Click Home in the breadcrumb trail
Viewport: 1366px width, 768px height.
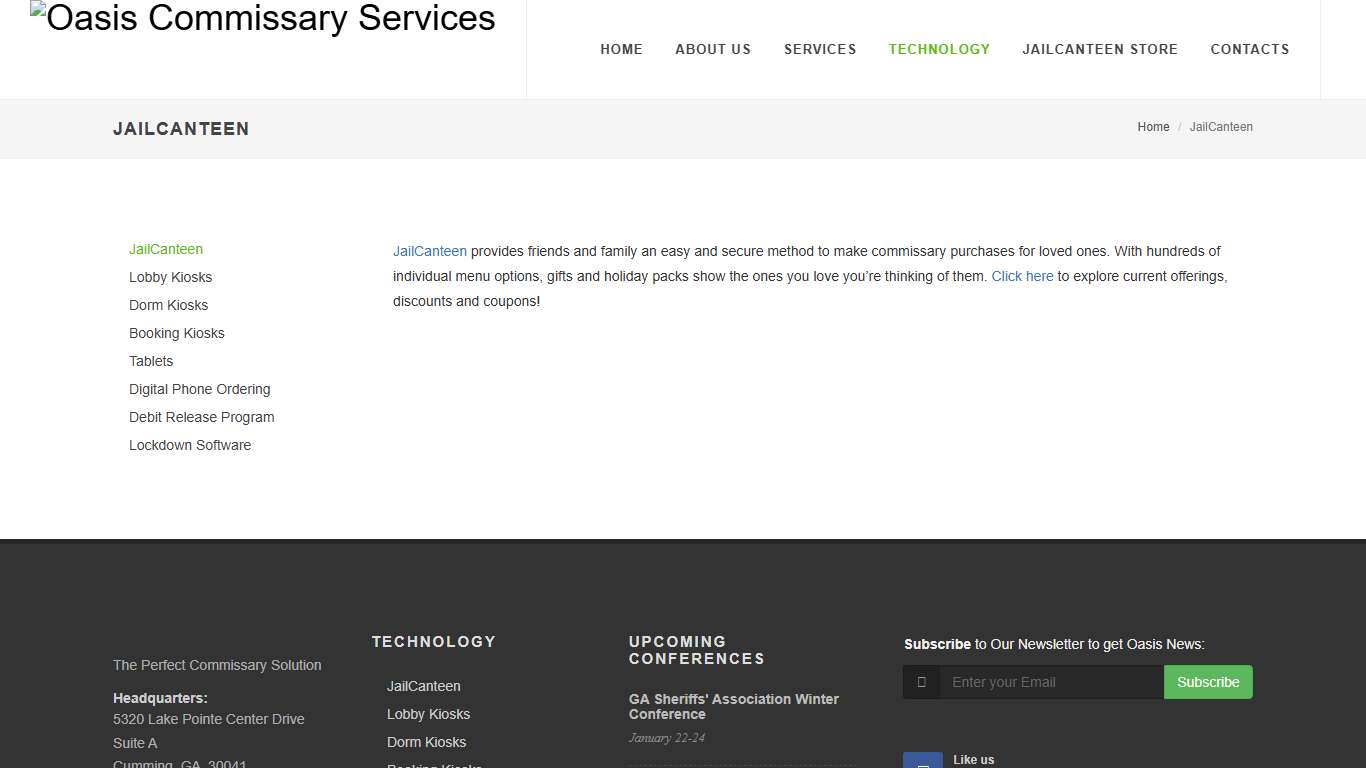(1153, 127)
